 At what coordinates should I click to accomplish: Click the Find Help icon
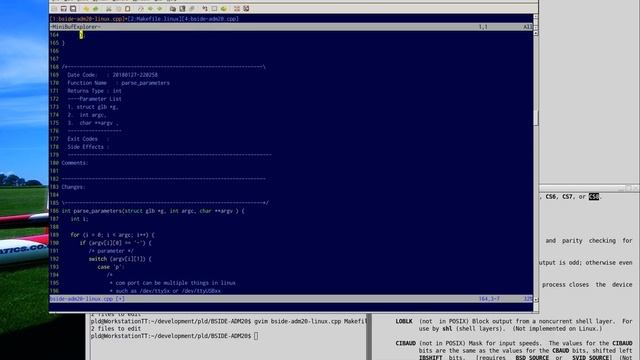246,9
